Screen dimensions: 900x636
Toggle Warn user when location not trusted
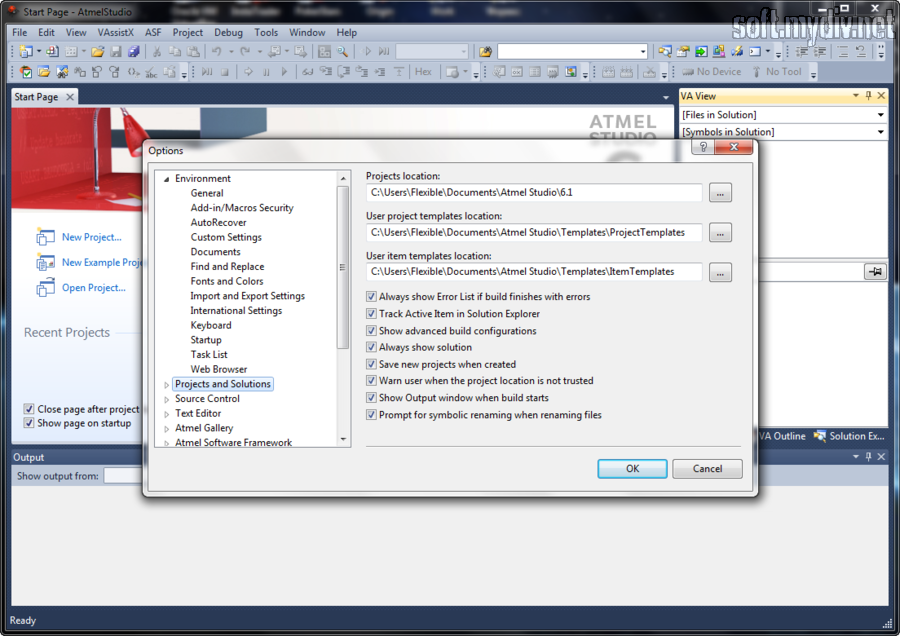pyautogui.click(x=371, y=381)
